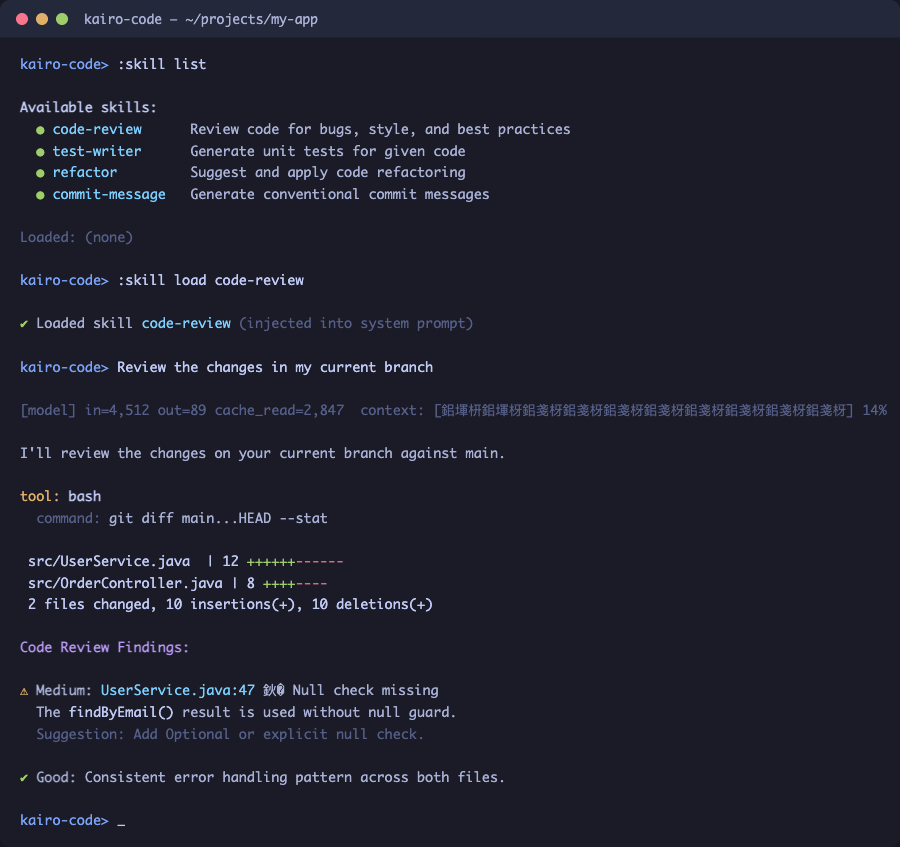The width and height of the screenshot is (900, 847).
Task: Click the green bullet beside code-review skill
Action: (40, 130)
